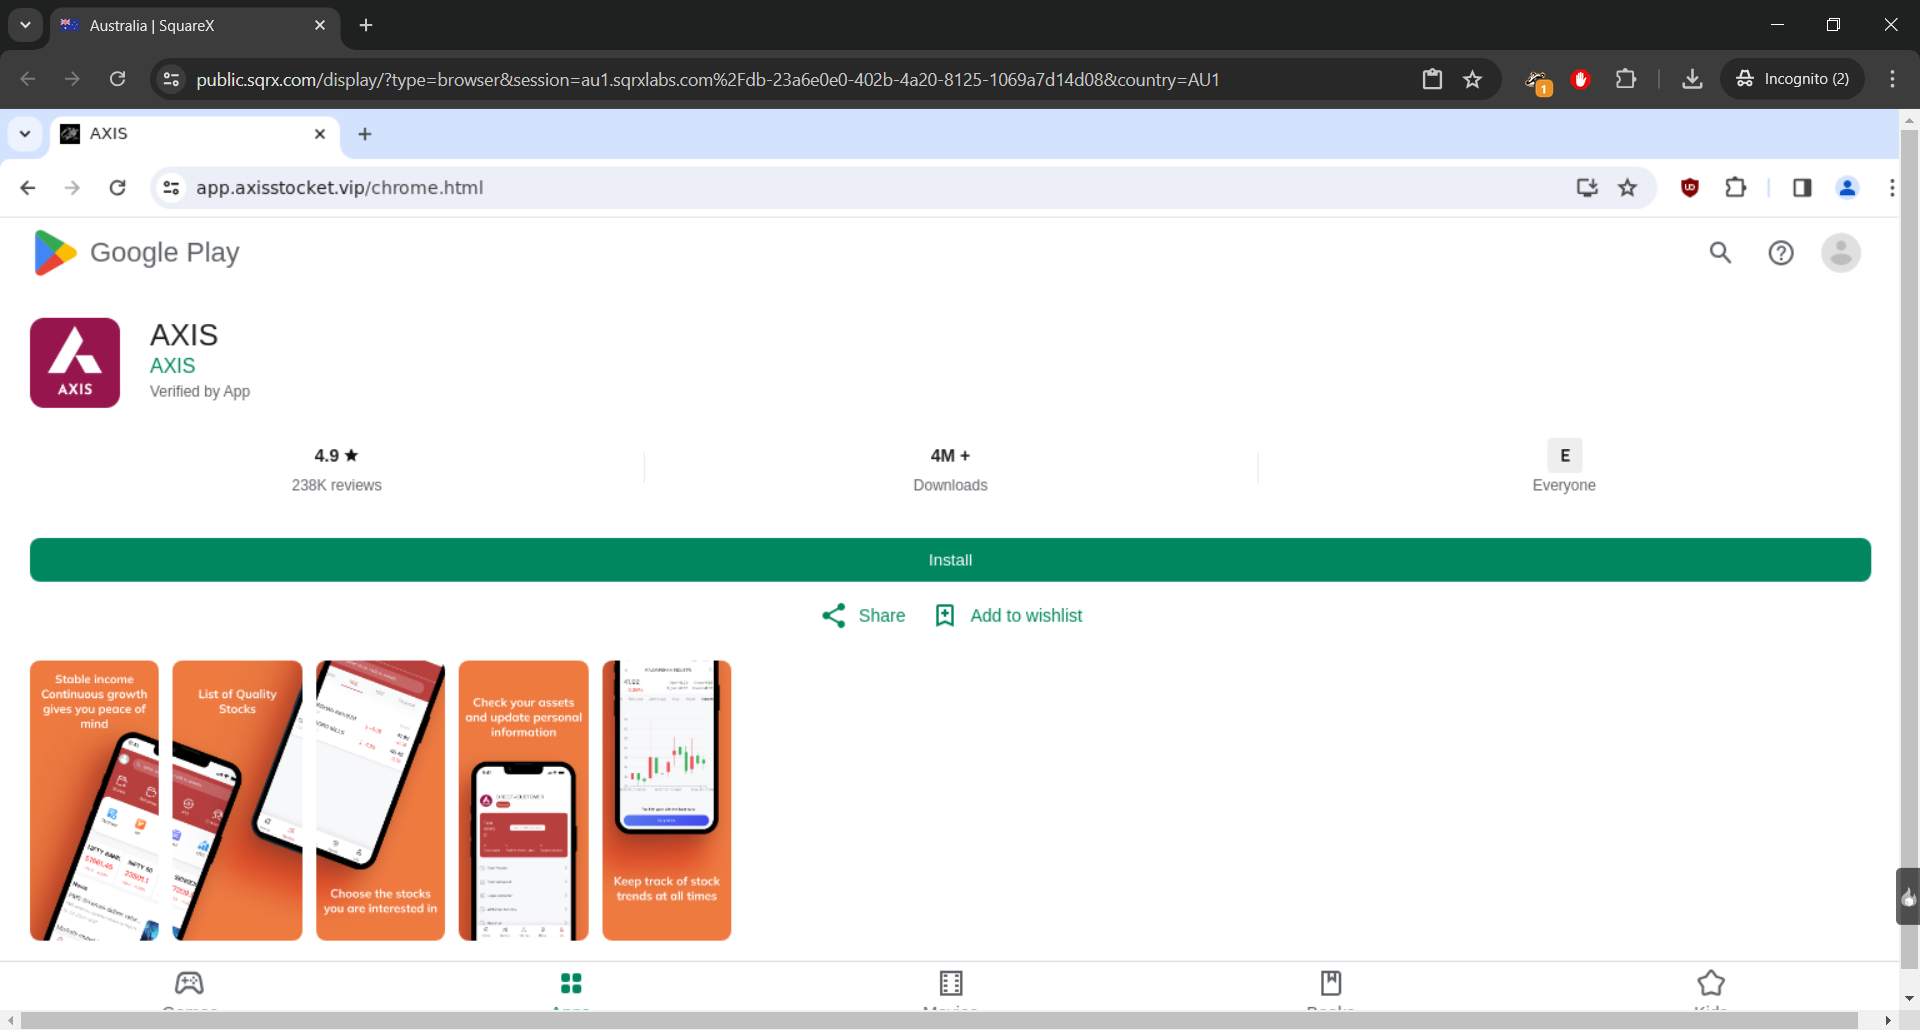Open the 'Stable income' screenshot thumbnail
This screenshot has width=1920, height=1030.
click(x=94, y=800)
